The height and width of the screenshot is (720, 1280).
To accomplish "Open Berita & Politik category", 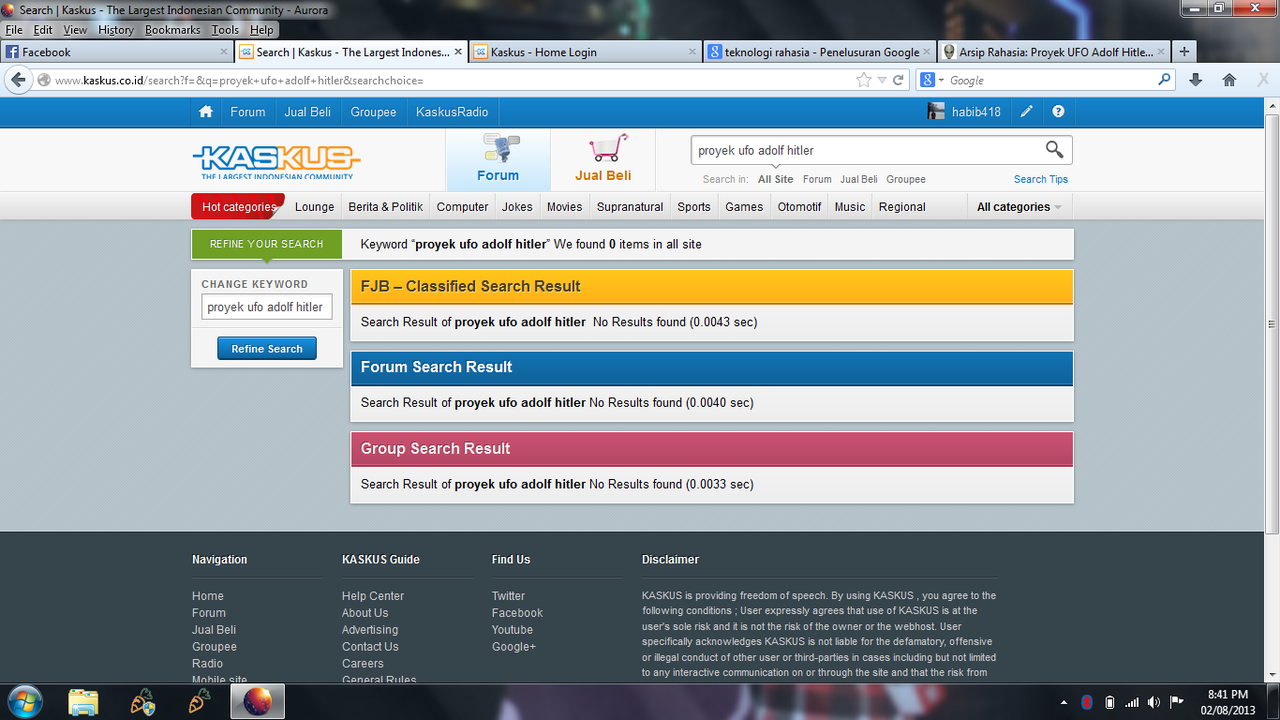I will [x=386, y=207].
